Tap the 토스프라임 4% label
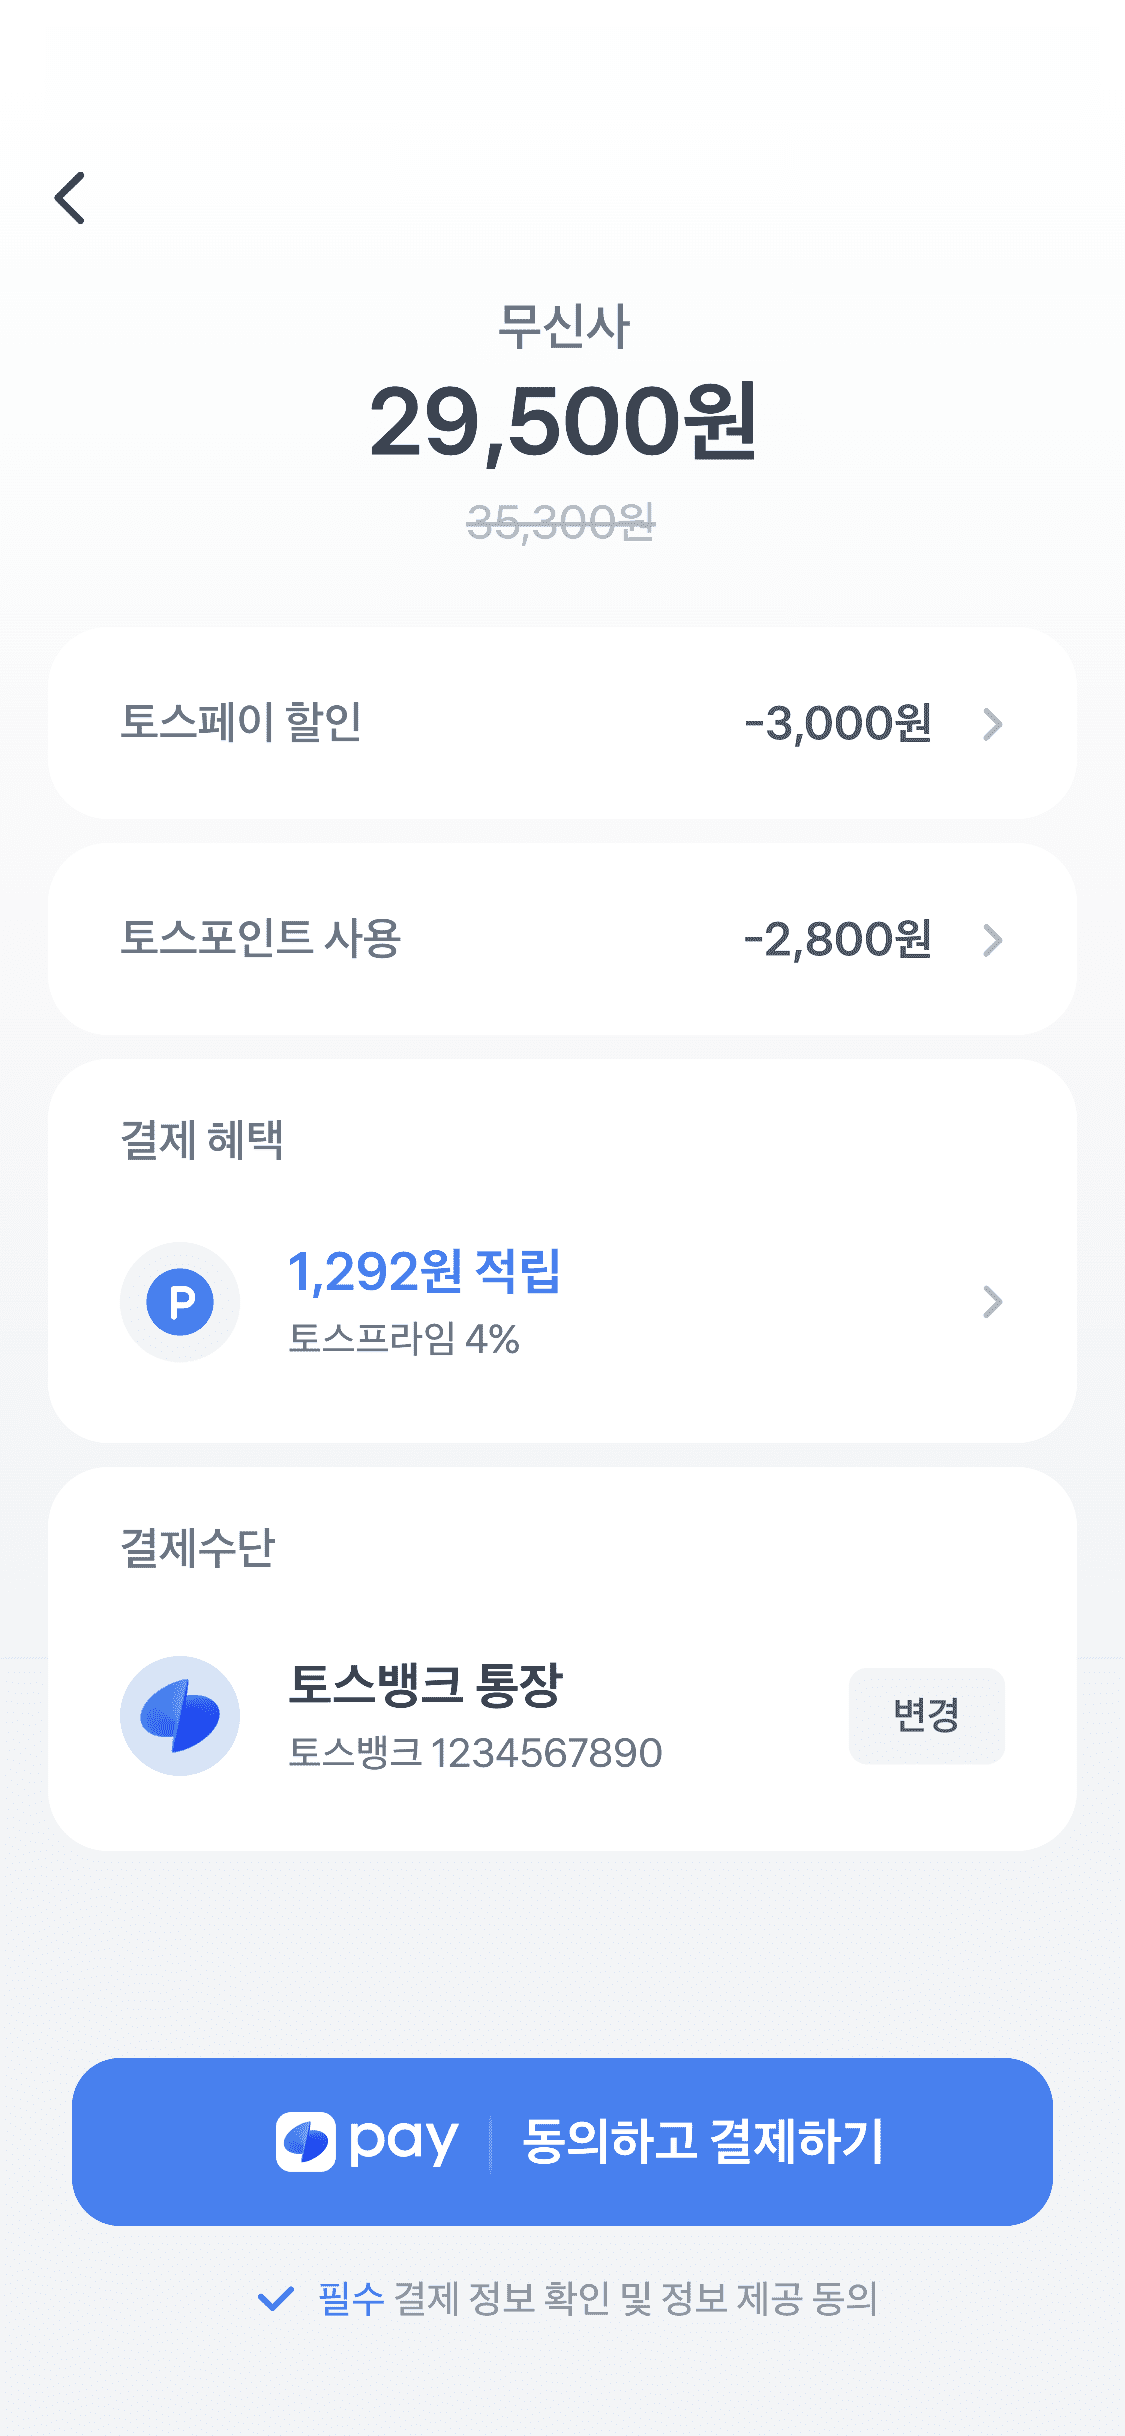 pos(404,1338)
